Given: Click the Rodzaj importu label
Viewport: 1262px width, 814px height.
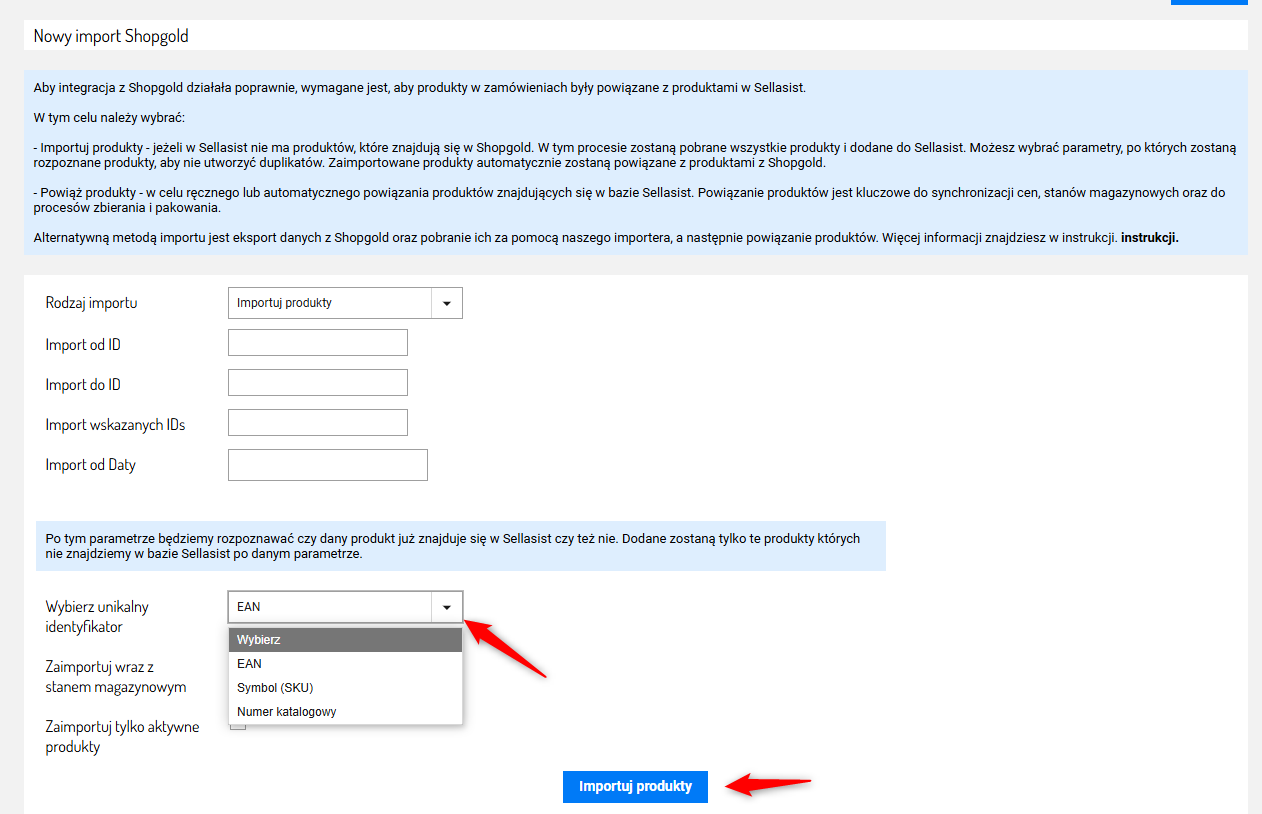Looking at the screenshot, I should (x=91, y=303).
